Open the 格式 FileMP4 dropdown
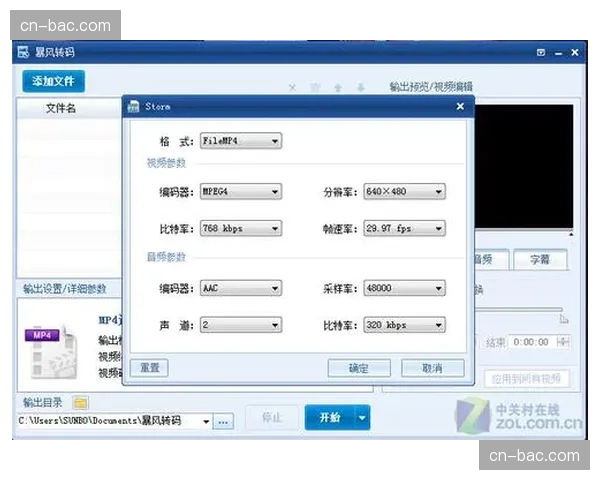600x480 pixels. click(241, 141)
